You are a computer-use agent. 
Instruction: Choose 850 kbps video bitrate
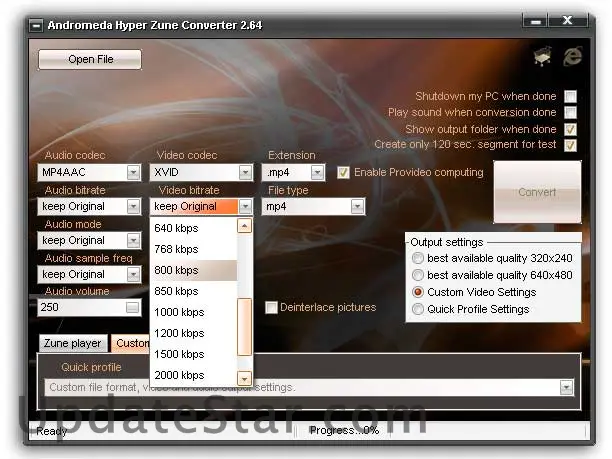point(194,291)
